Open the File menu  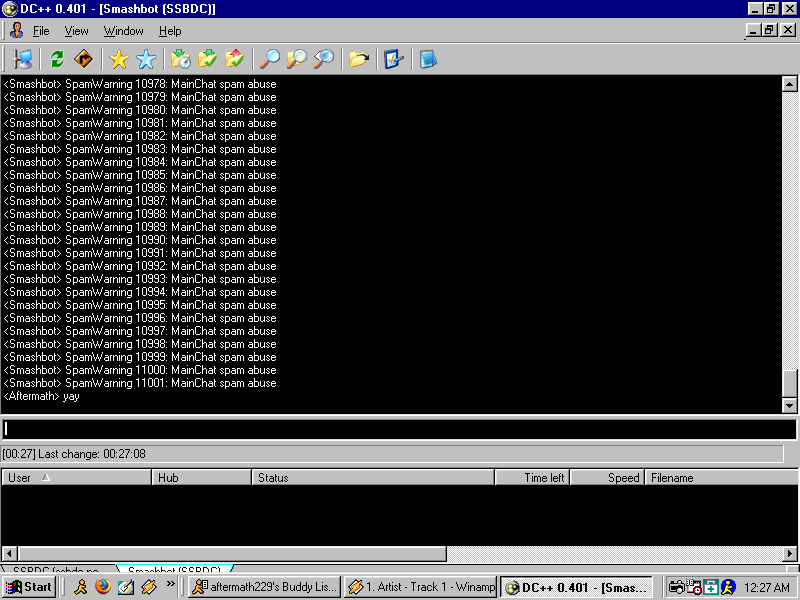click(41, 31)
